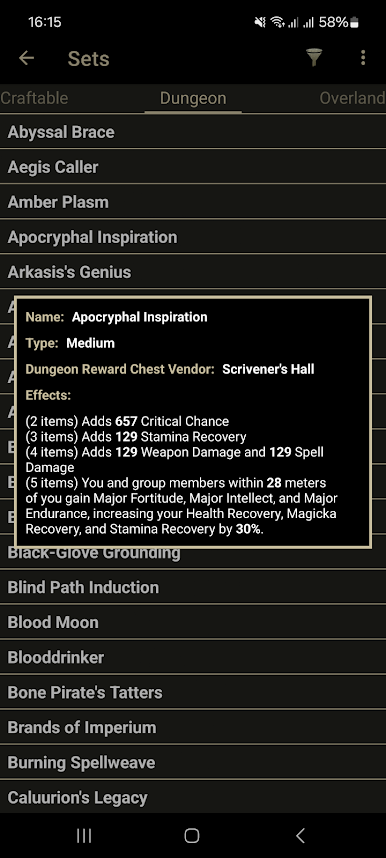
Task: Tap Android back navigation chevron
Action: tap(299, 835)
